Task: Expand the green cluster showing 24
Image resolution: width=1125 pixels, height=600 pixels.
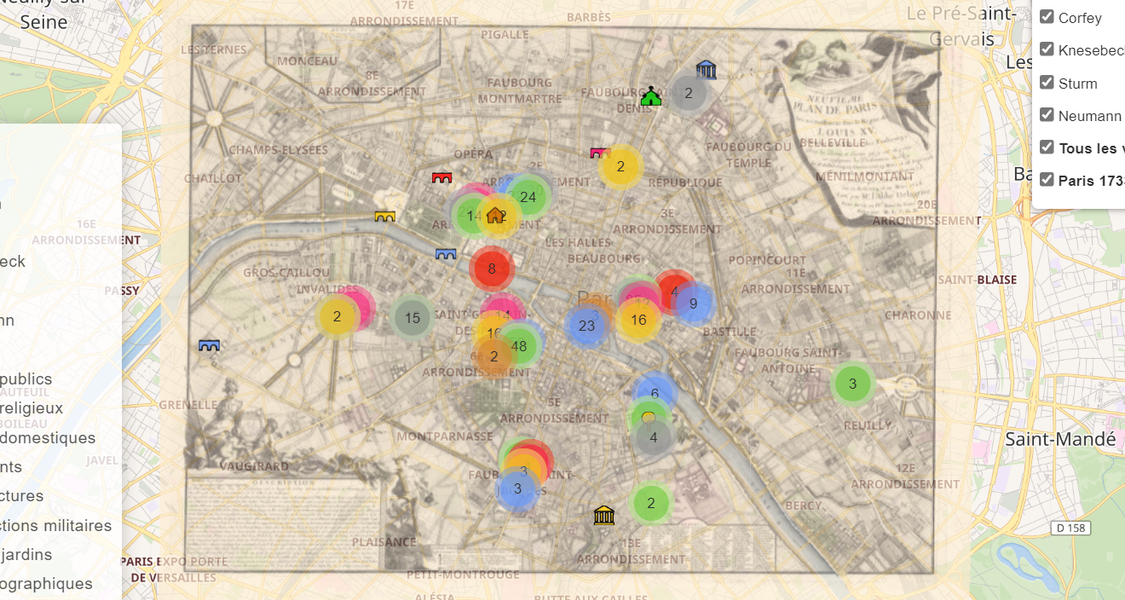Action: coord(528,197)
